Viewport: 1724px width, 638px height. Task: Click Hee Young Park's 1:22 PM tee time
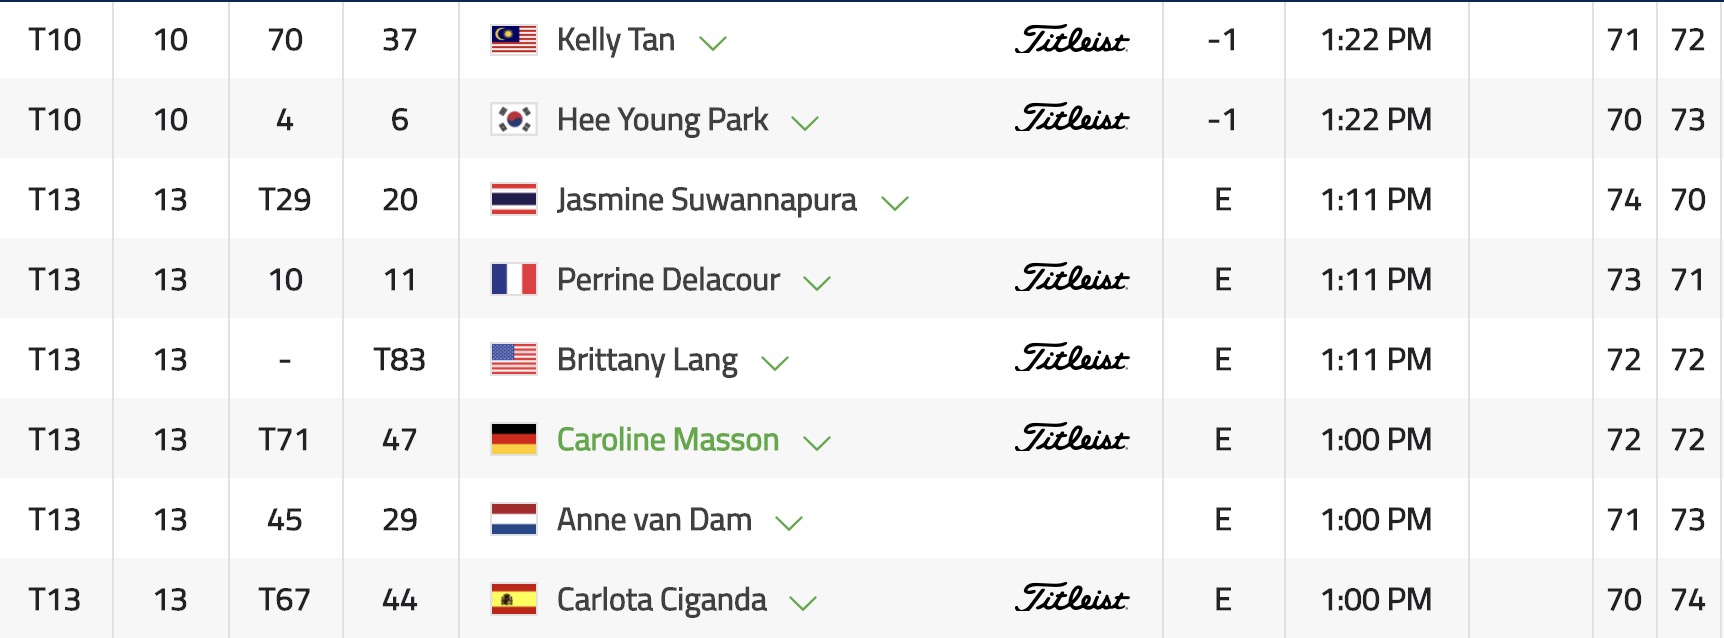(1375, 119)
